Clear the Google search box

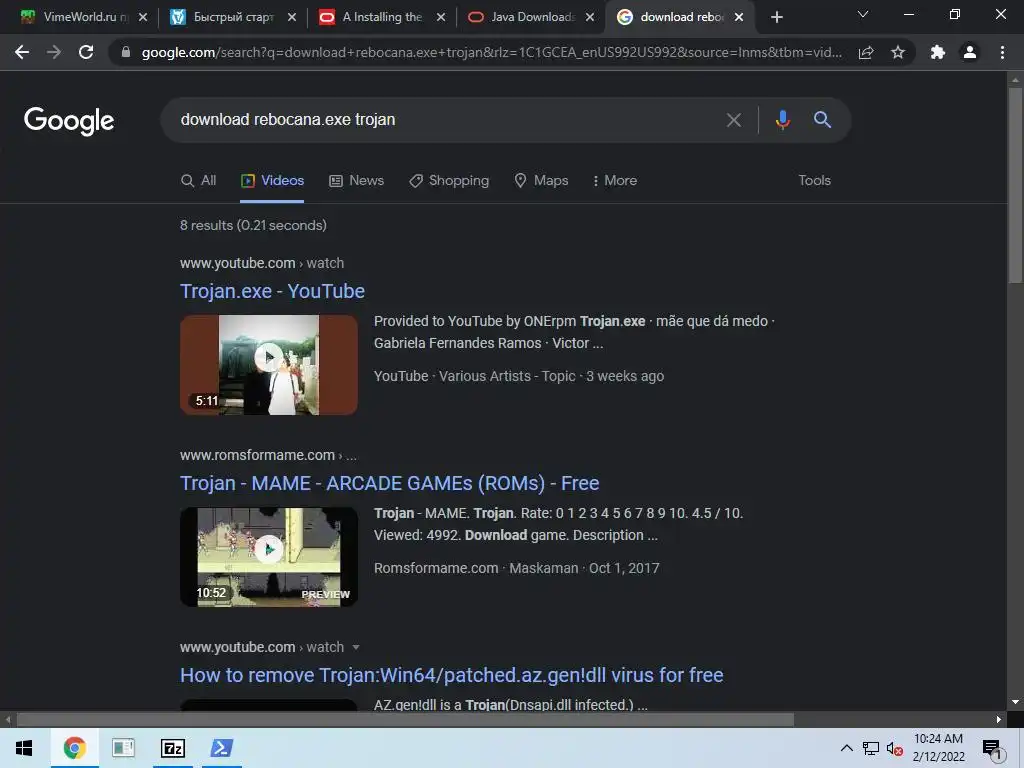734,120
